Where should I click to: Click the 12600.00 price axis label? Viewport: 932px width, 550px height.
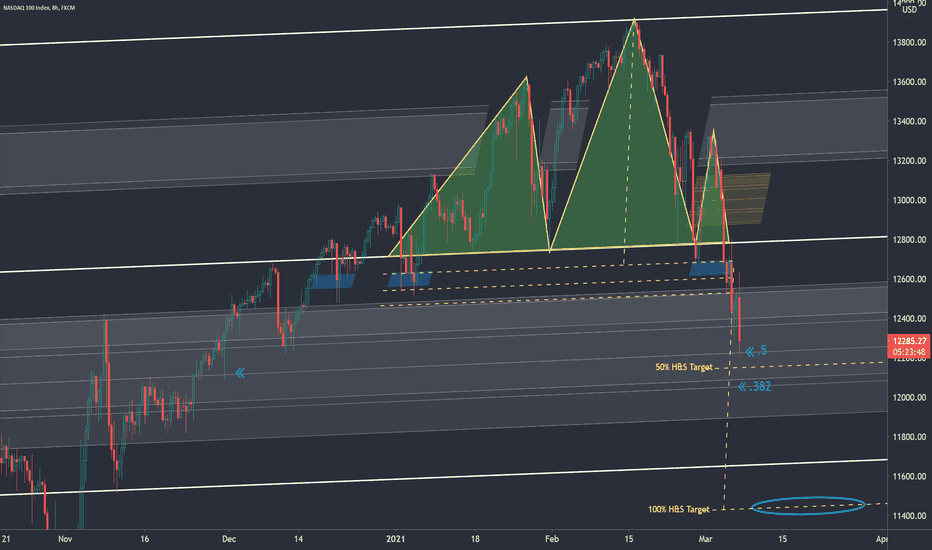(x=909, y=279)
